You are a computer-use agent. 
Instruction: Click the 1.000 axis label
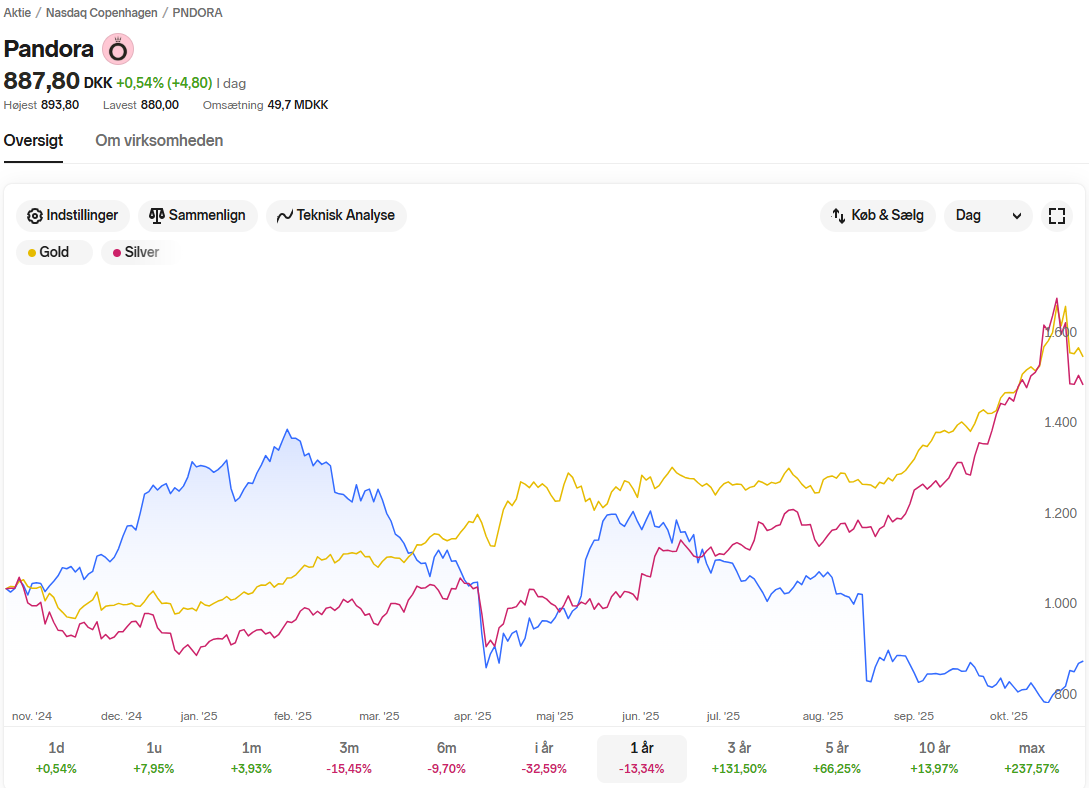tap(1061, 603)
